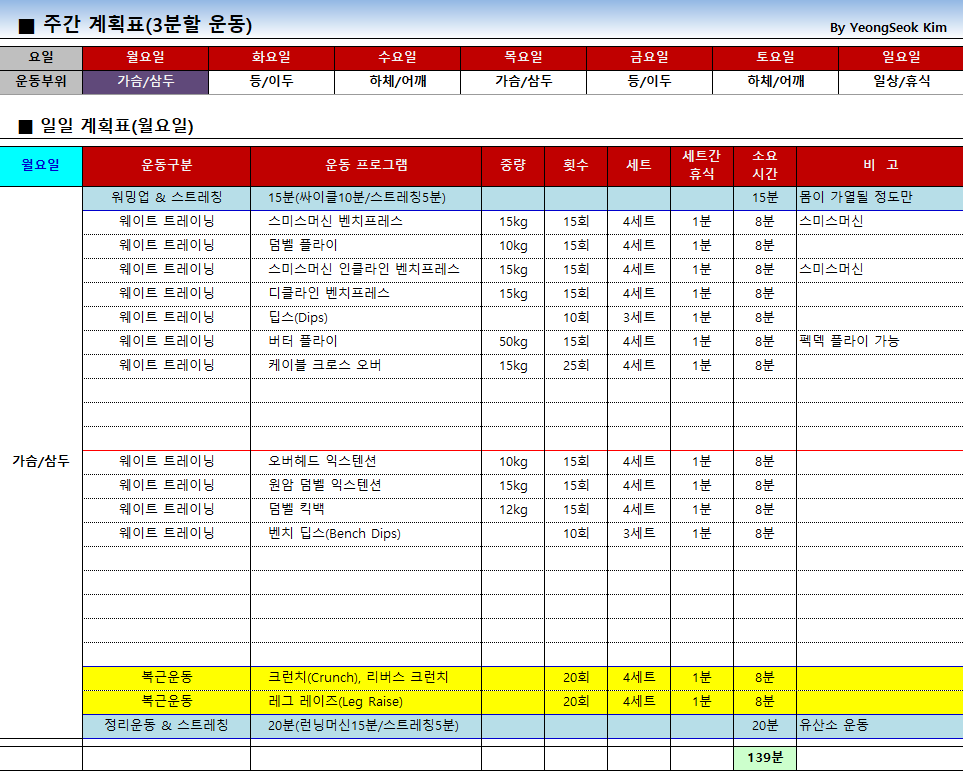Click the 10kg weight for 오버헤드 익스텐션

(x=513, y=462)
